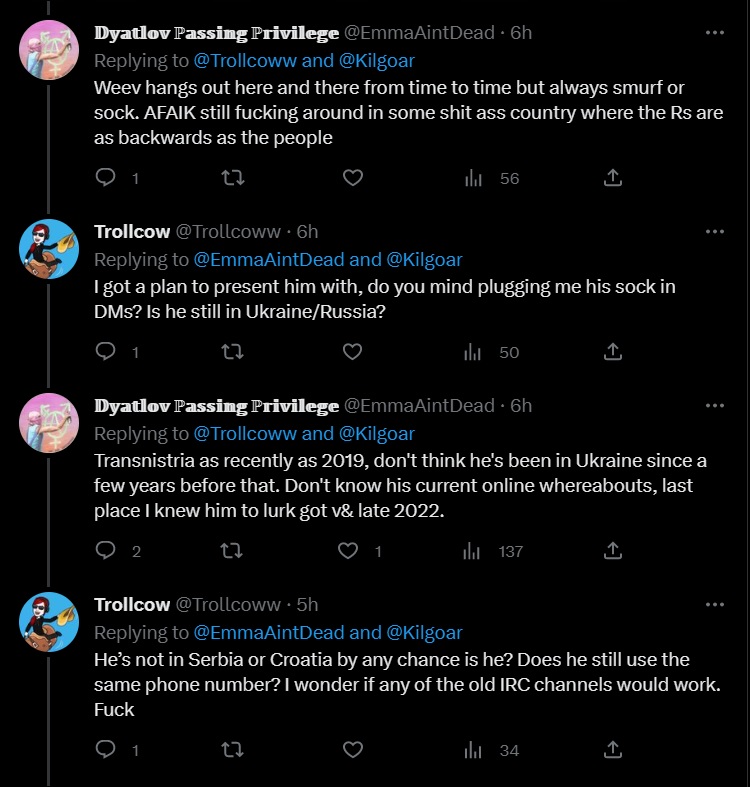
Task: Retweet the Transnistria tweet
Action: [231, 551]
